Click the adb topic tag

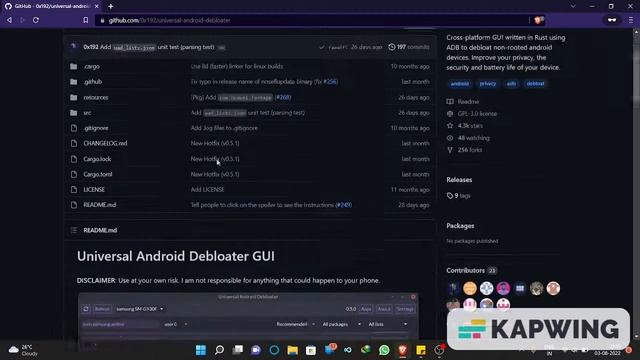[511, 84]
